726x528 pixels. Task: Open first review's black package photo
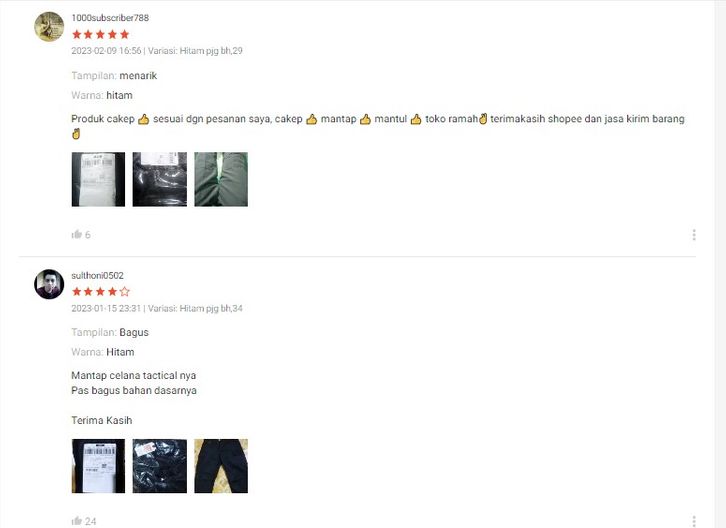pyautogui.click(x=160, y=179)
